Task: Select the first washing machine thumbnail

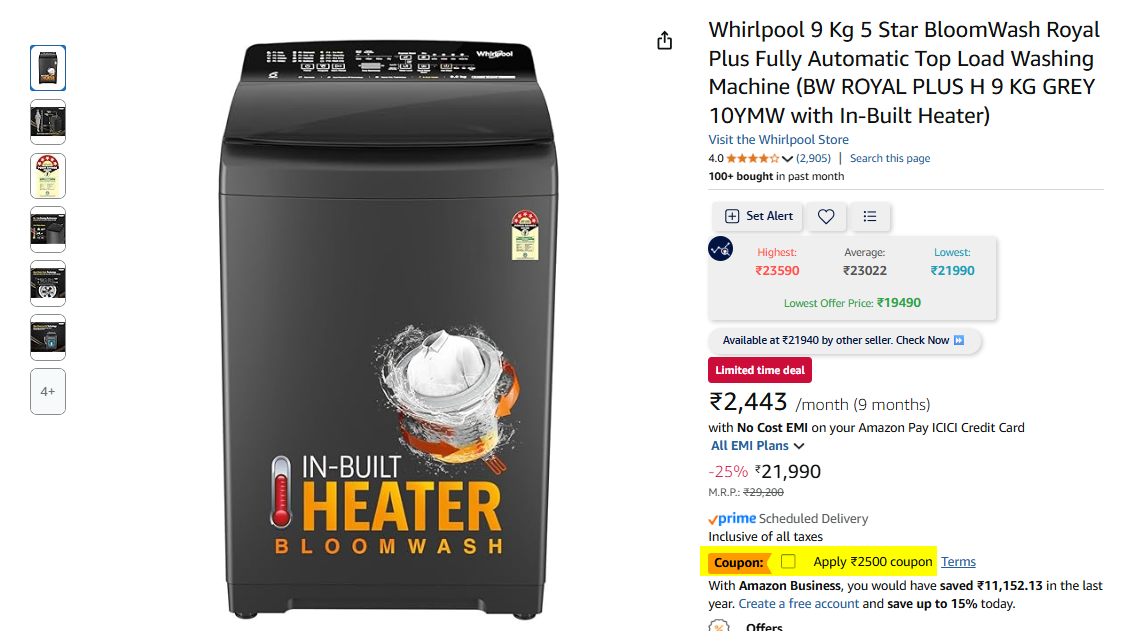Action: [x=48, y=68]
